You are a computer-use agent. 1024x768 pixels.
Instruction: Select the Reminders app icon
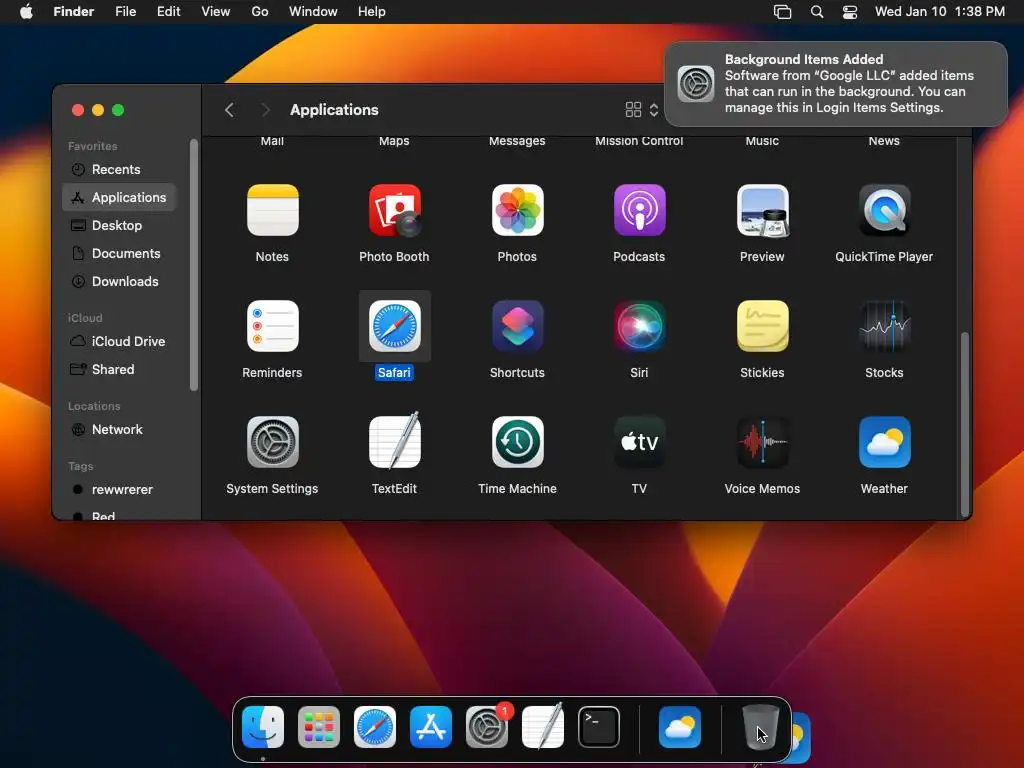272,326
